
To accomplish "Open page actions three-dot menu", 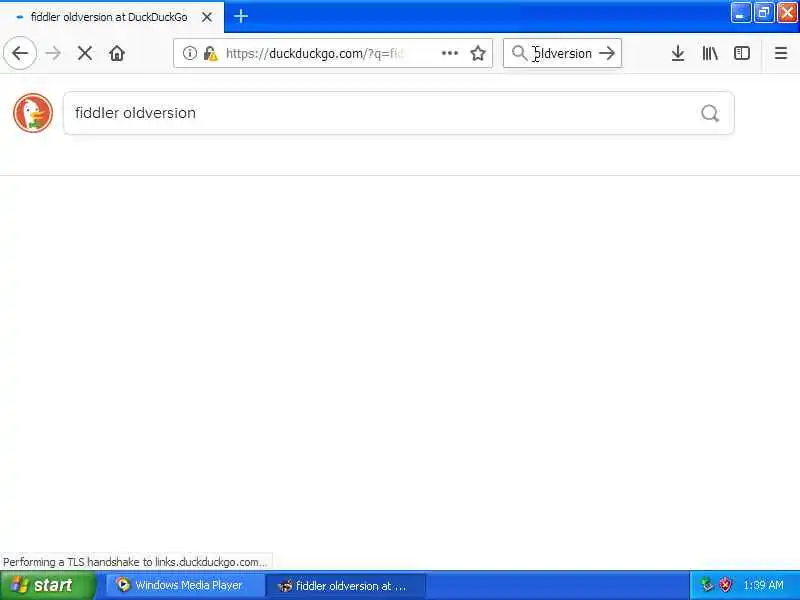I will tap(449, 53).
